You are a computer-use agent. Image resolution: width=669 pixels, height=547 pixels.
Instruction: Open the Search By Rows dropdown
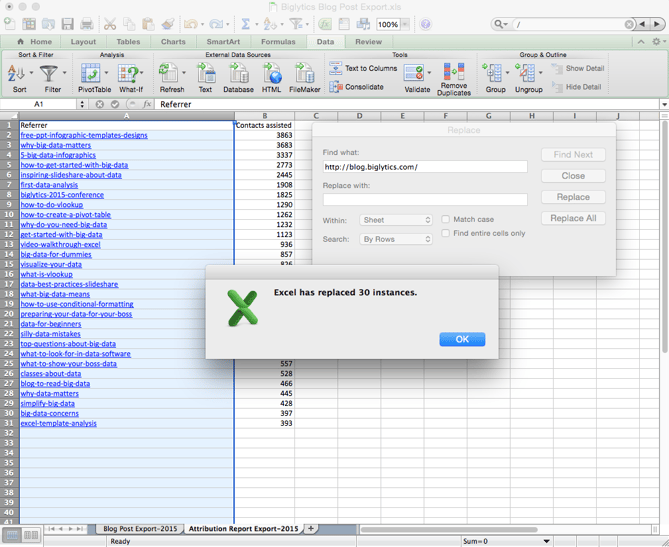coord(395,240)
